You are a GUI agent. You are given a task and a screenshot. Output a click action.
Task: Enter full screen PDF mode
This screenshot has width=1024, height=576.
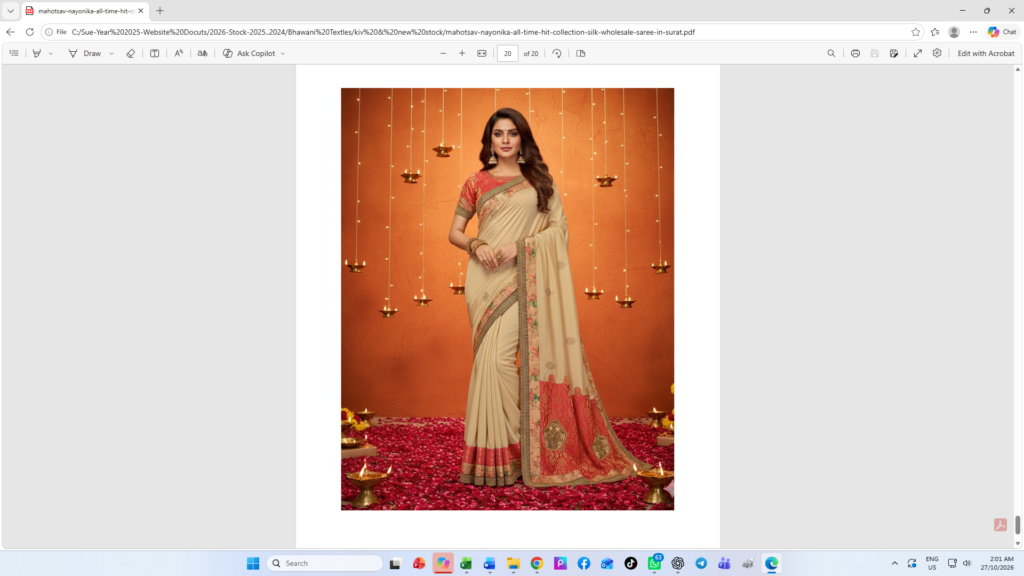pos(918,54)
